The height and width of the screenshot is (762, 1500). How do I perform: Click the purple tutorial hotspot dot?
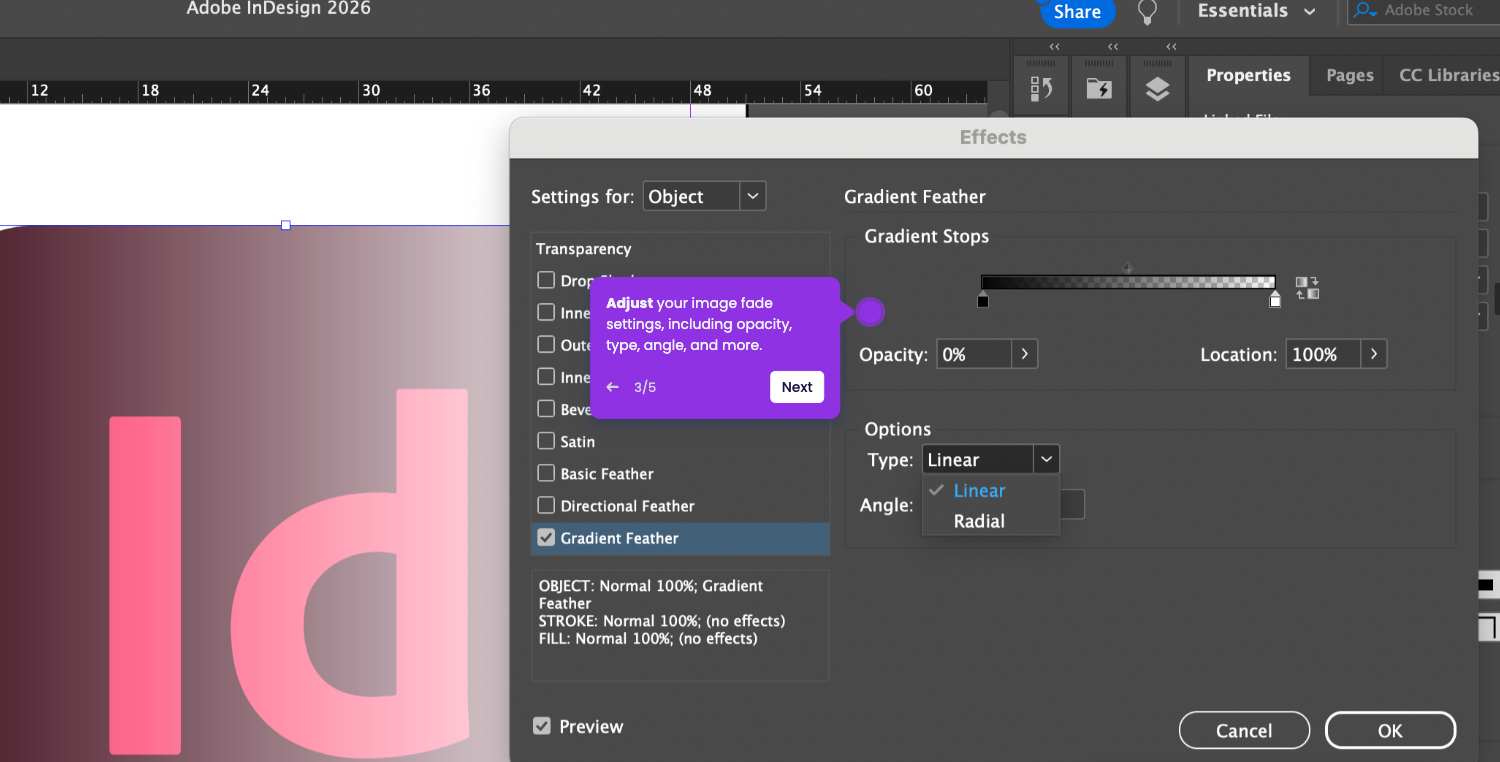[x=870, y=312]
